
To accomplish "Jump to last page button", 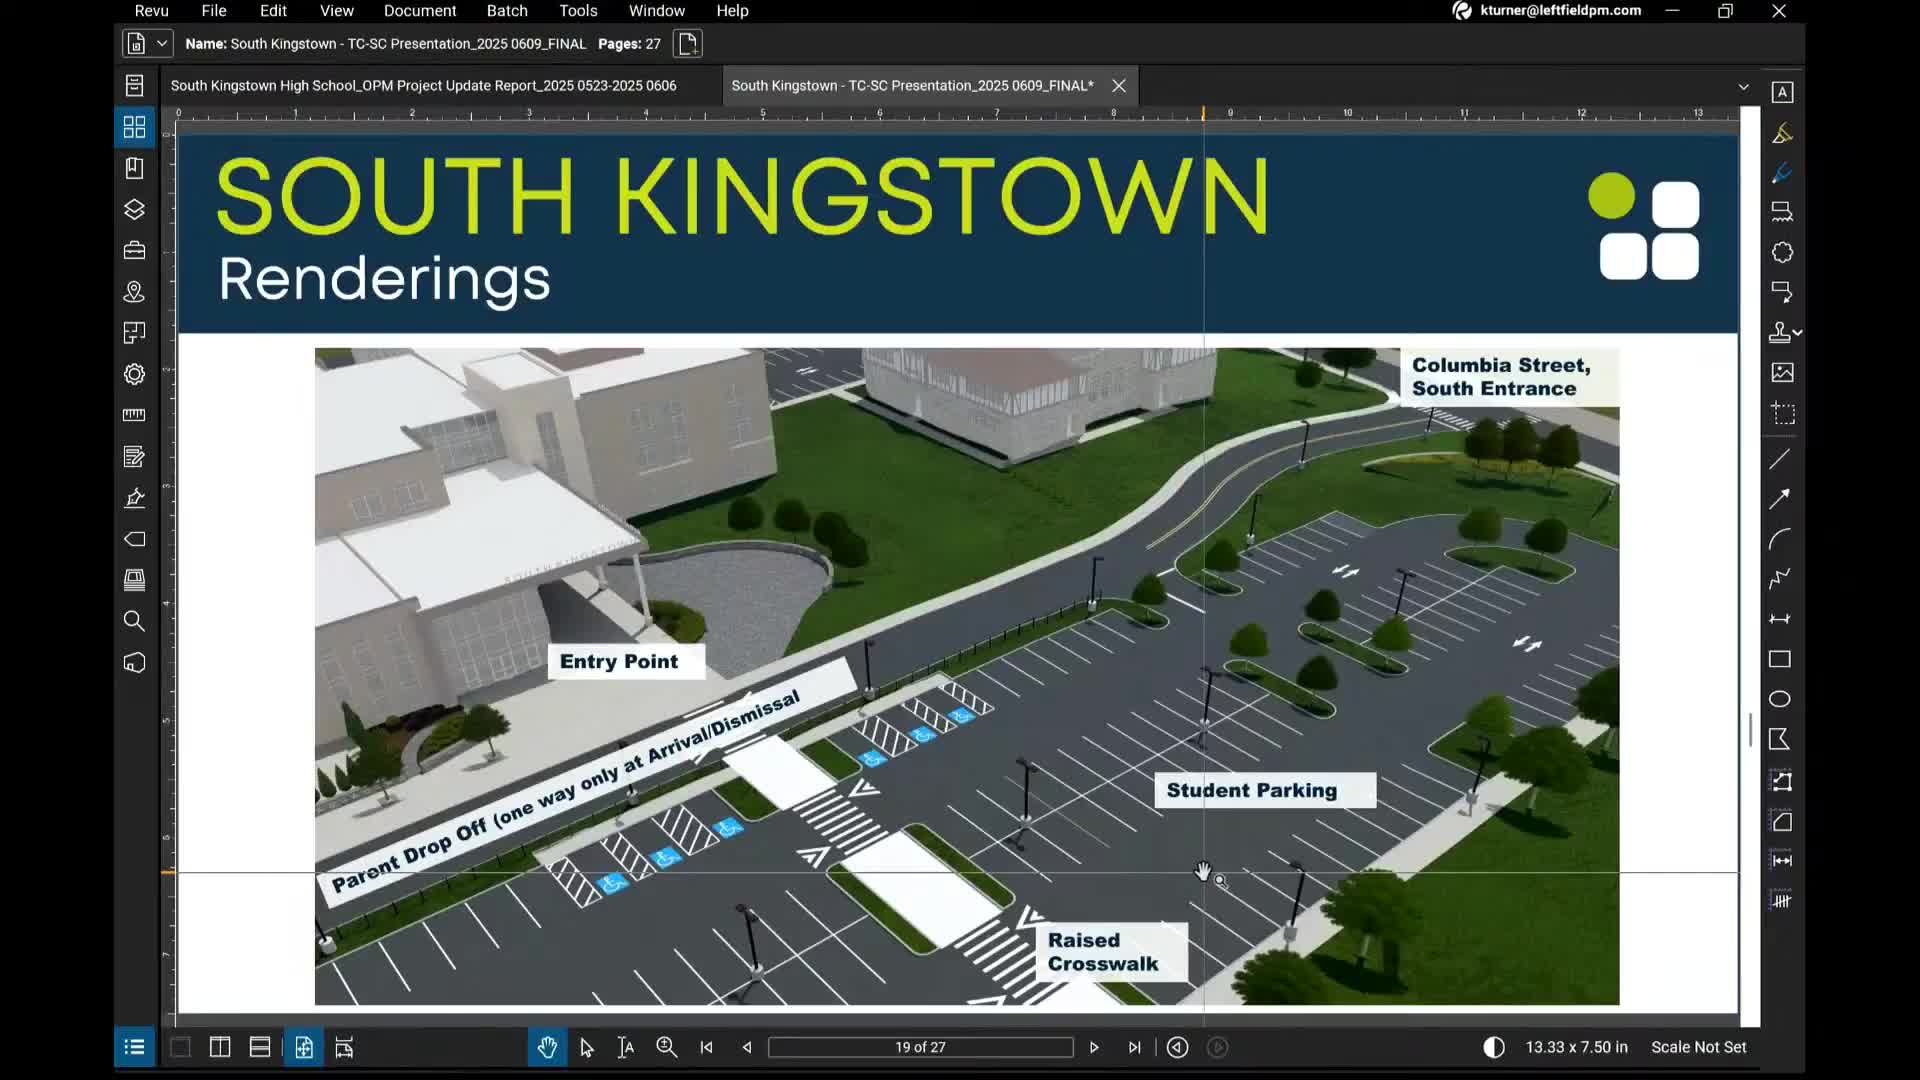I will click(x=1134, y=1047).
